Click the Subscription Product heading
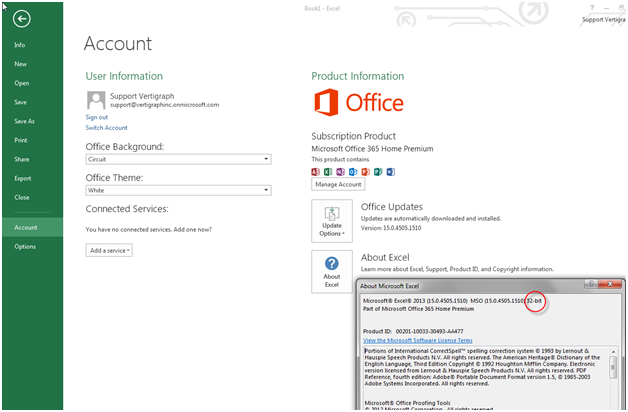The width and height of the screenshot is (628, 412). point(354,136)
